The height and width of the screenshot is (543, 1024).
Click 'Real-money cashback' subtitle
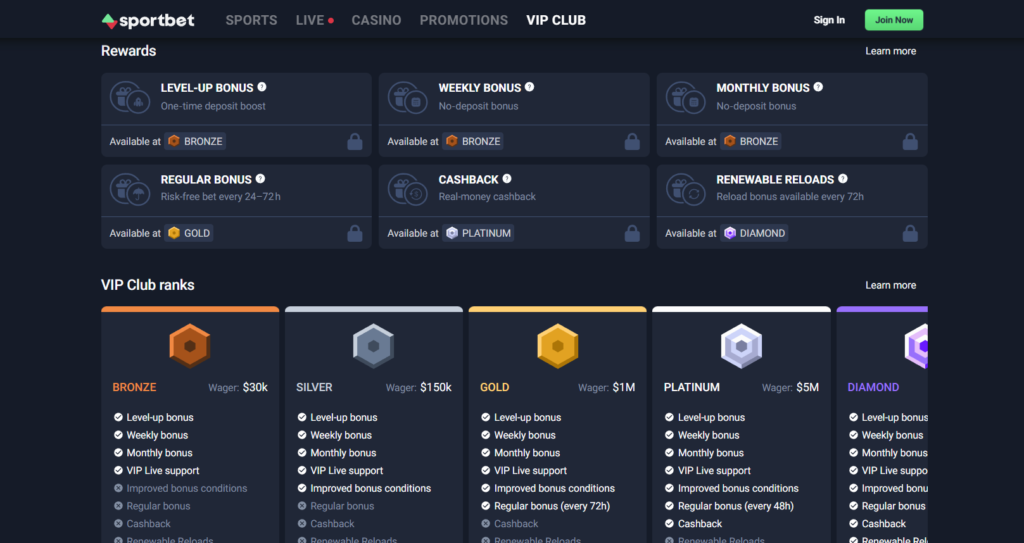point(487,197)
